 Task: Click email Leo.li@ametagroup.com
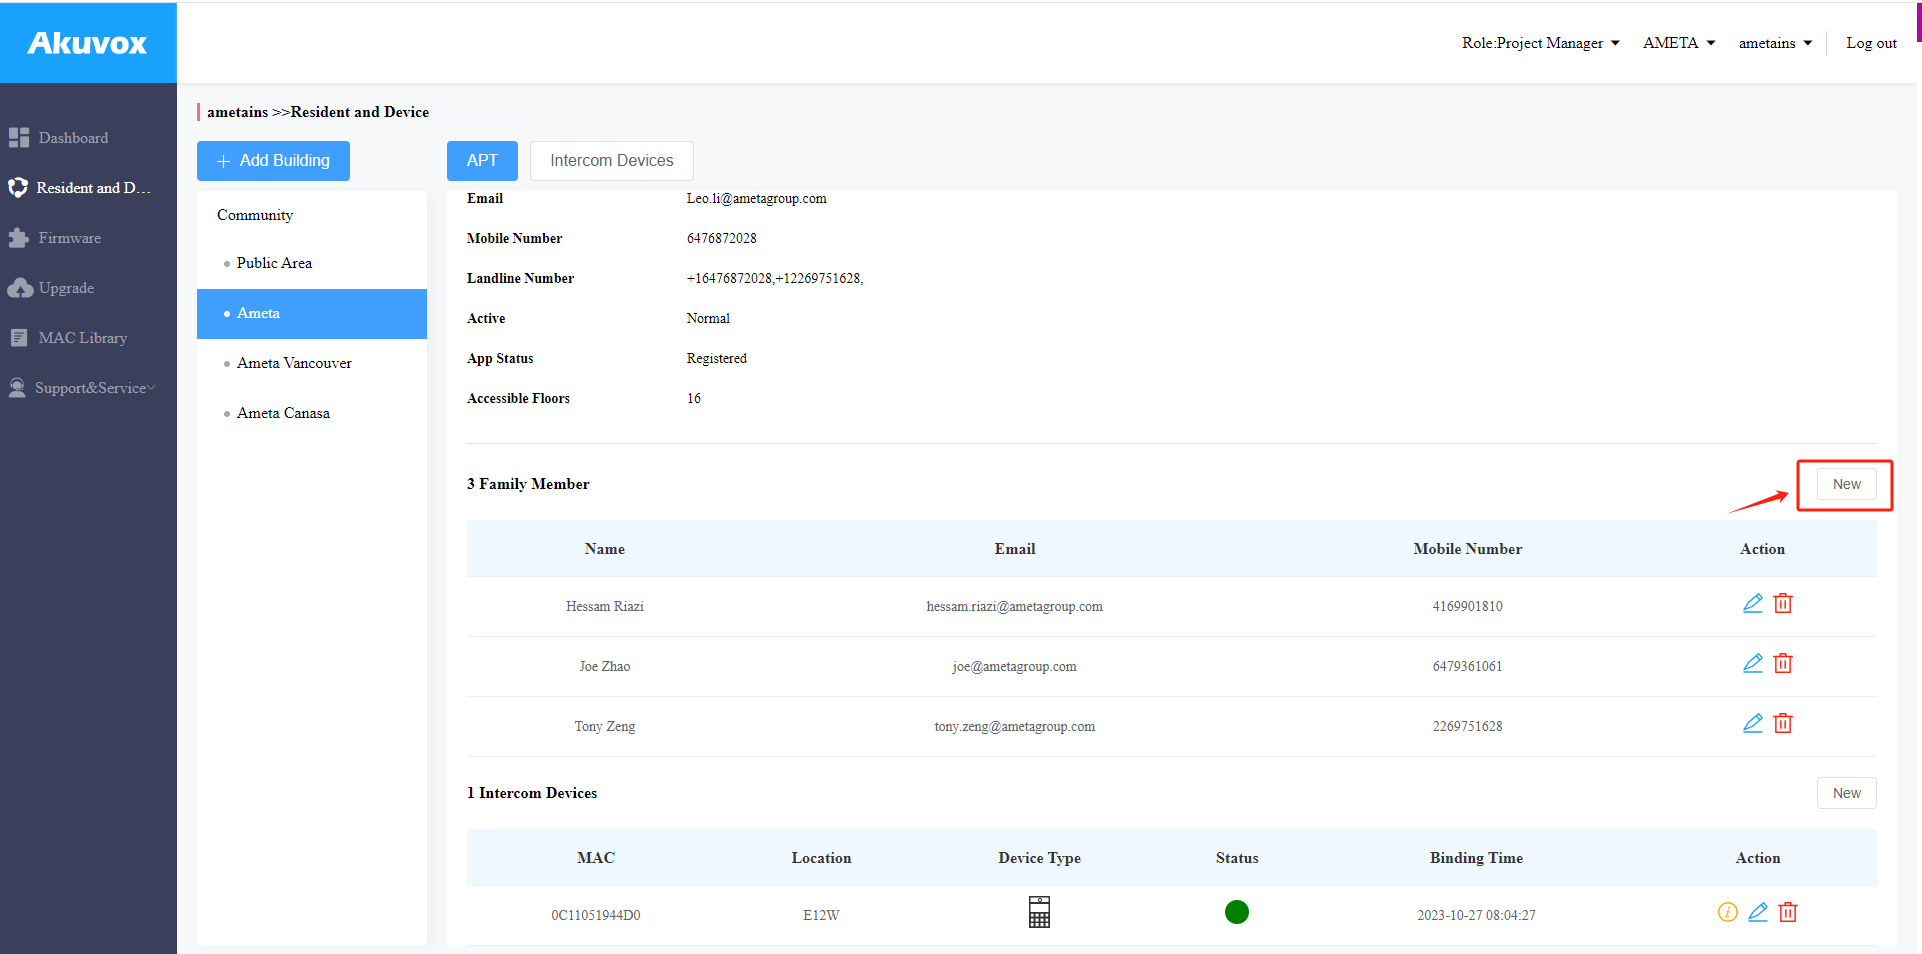[756, 198]
